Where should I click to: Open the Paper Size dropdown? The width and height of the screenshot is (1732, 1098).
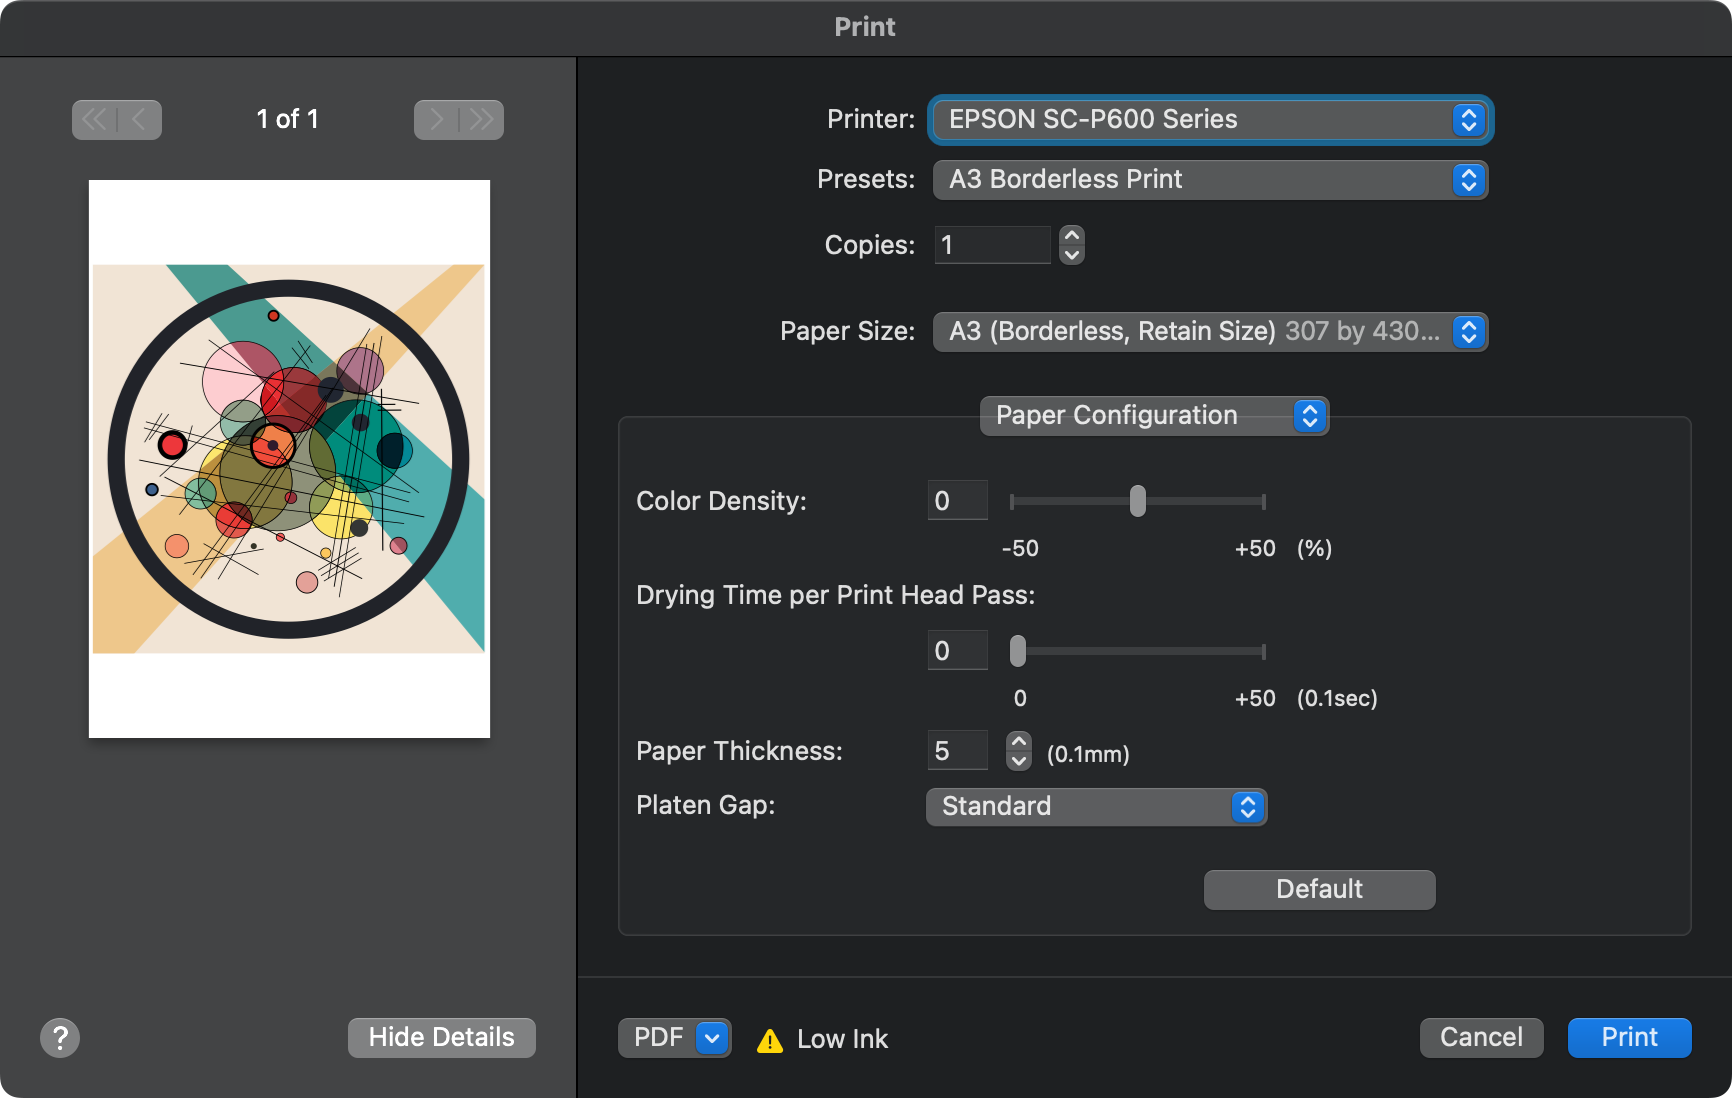coord(1211,332)
